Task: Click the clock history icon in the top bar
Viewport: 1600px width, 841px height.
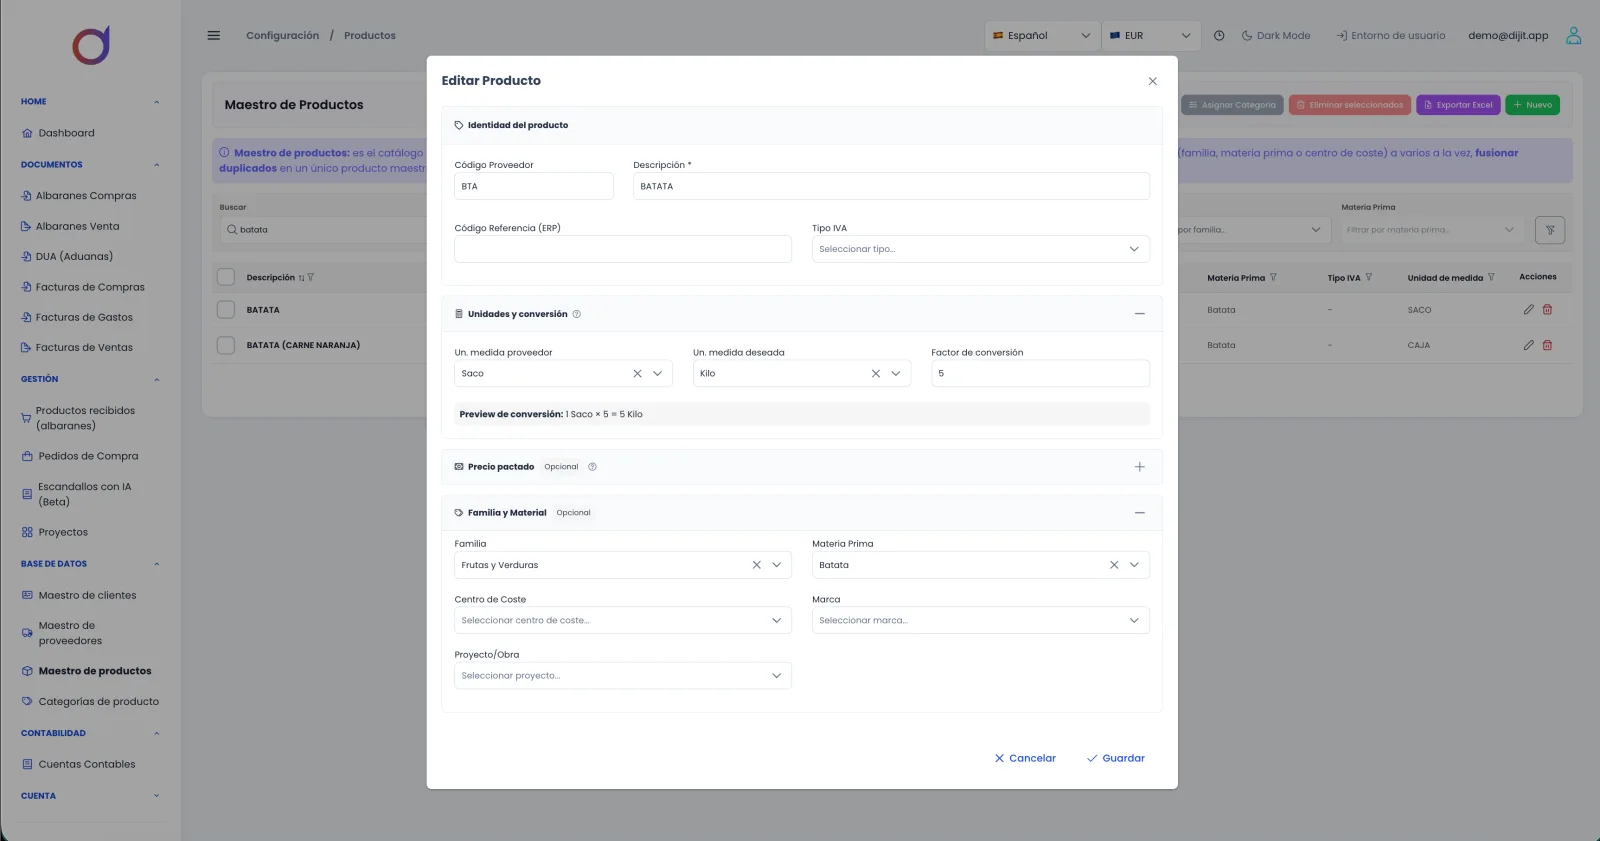Action: coord(1219,35)
